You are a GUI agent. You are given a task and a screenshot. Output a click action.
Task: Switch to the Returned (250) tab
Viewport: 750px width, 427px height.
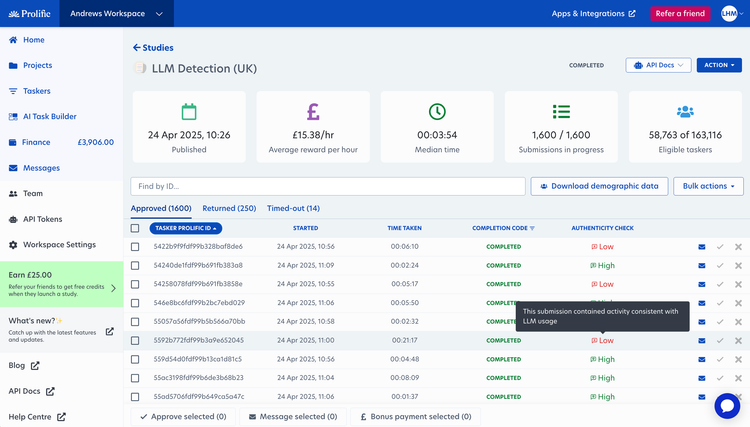tap(229, 208)
